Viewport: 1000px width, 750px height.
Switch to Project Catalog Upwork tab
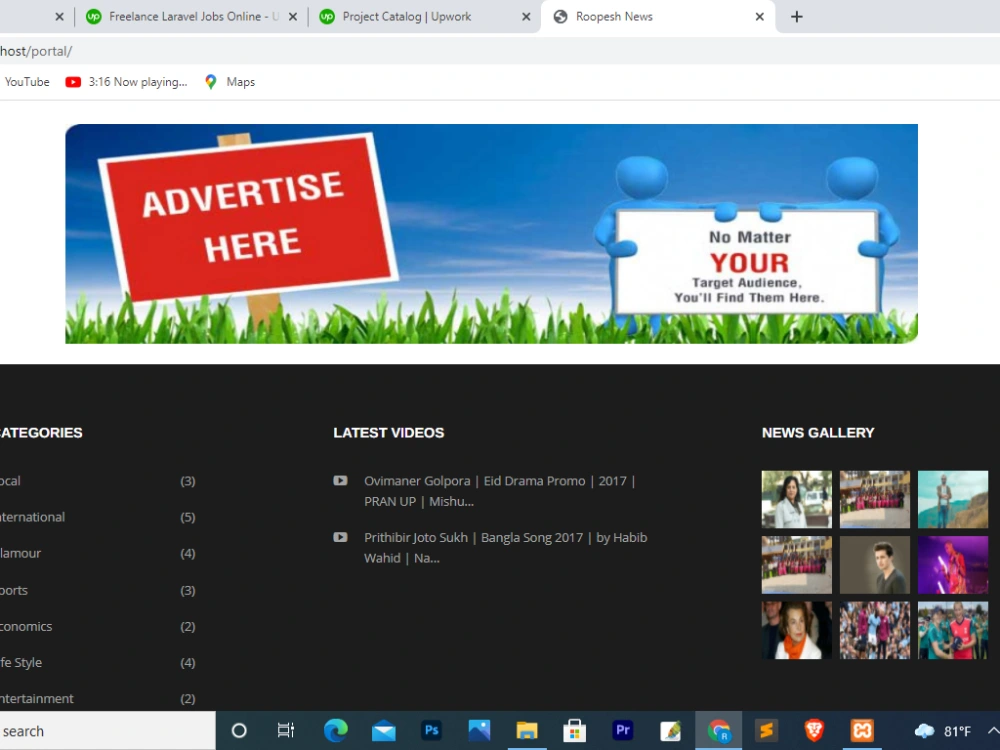(x=424, y=17)
